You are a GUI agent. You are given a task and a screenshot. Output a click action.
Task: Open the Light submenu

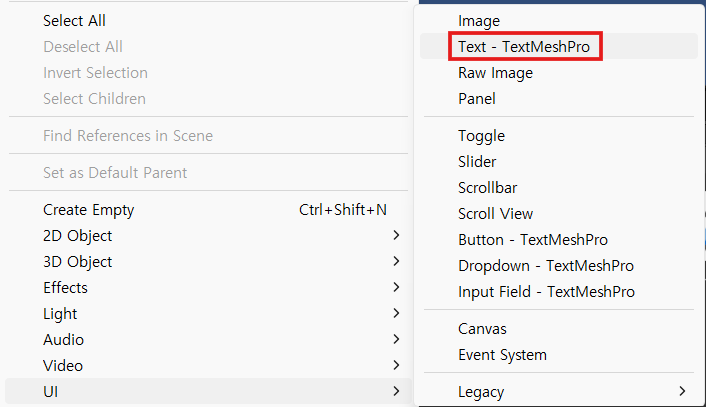[208, 313]
